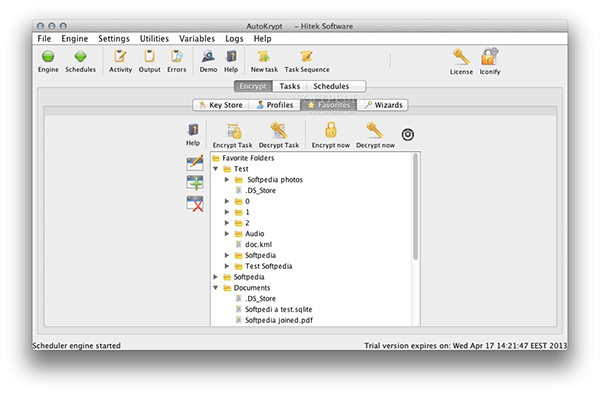Screen dimensions: 600x395
Task: Switch to the Encrypt tab
Action: pyautogui.click(x=253, y=86)
